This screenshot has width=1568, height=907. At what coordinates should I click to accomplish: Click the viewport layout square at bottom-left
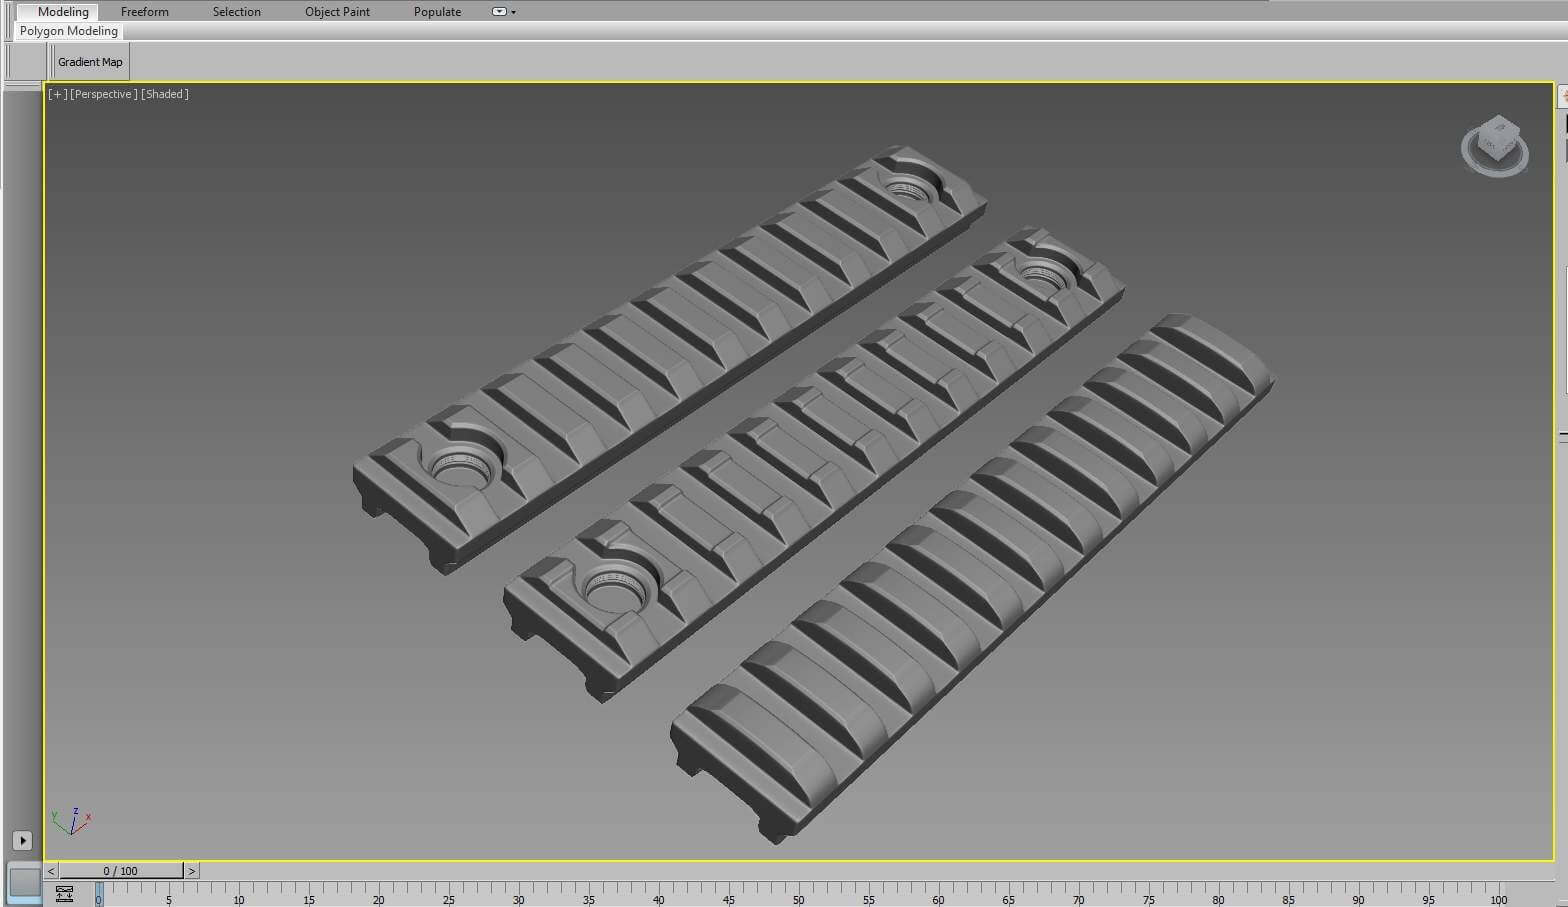click(24, 883)
